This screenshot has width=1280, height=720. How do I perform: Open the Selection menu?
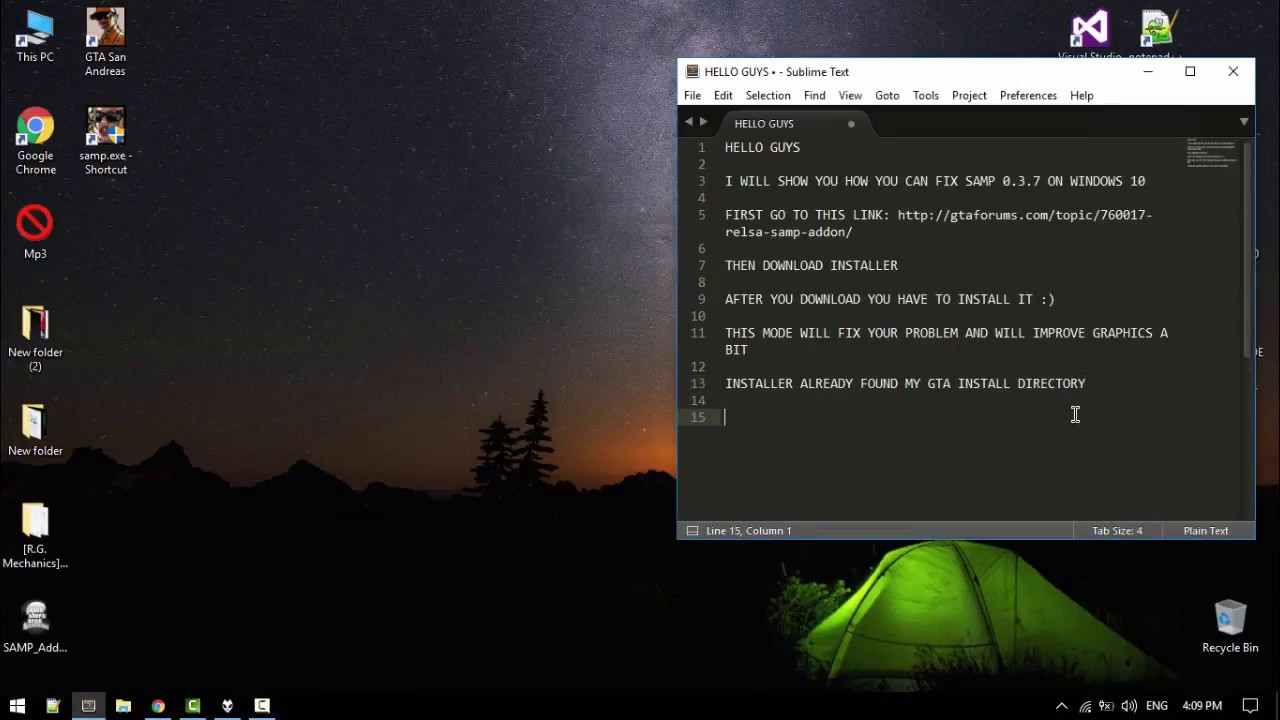[x=768, y=95]
